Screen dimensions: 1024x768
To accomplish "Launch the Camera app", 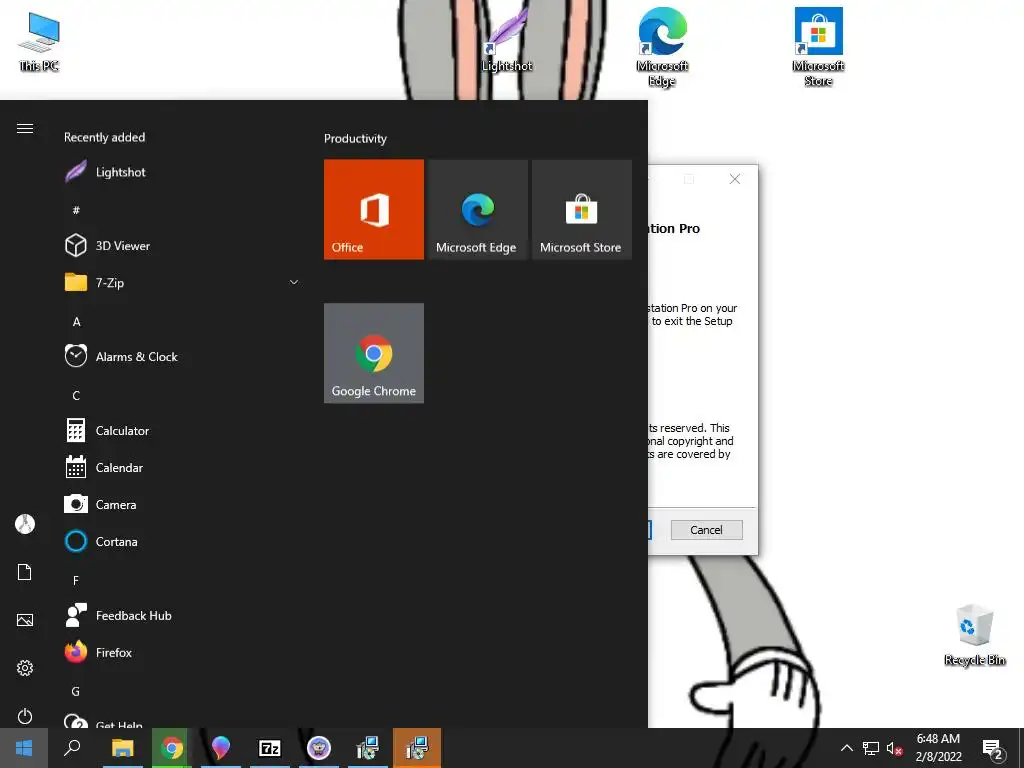I will [x=182, y=505].
